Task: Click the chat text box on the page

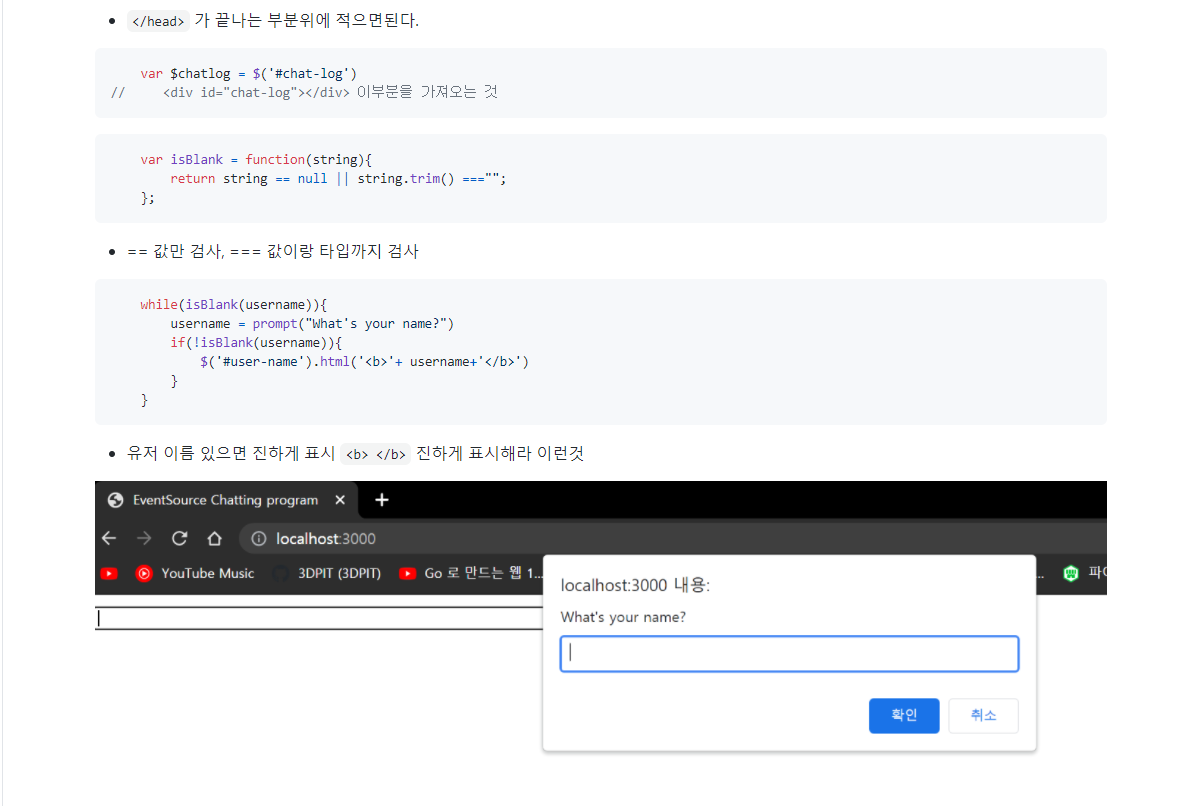Action: [320, 618]
